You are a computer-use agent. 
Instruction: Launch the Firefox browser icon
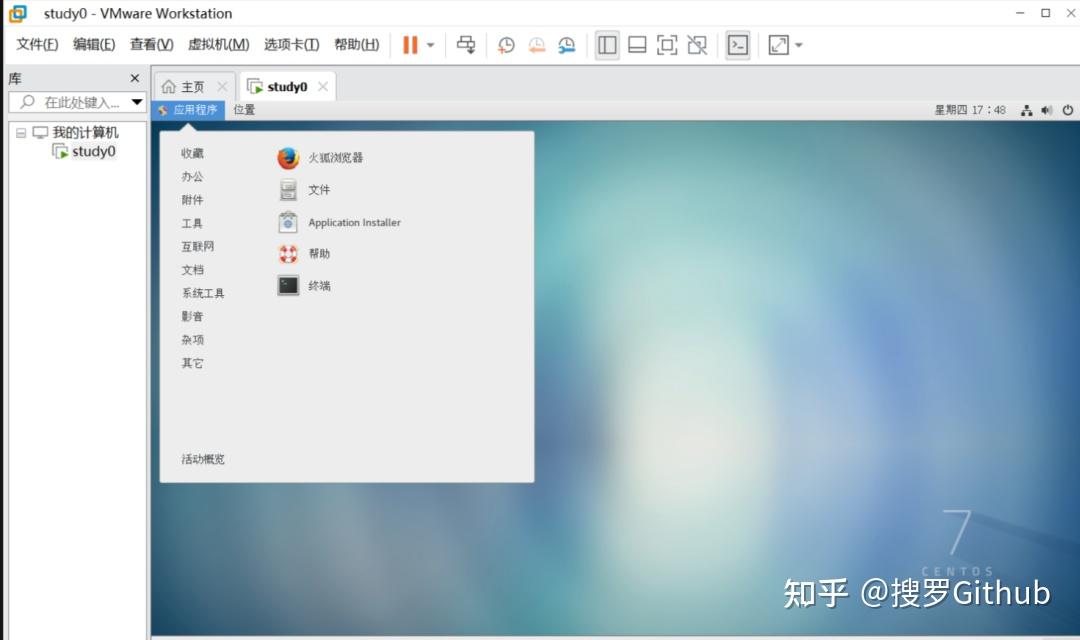coord(288,158)
